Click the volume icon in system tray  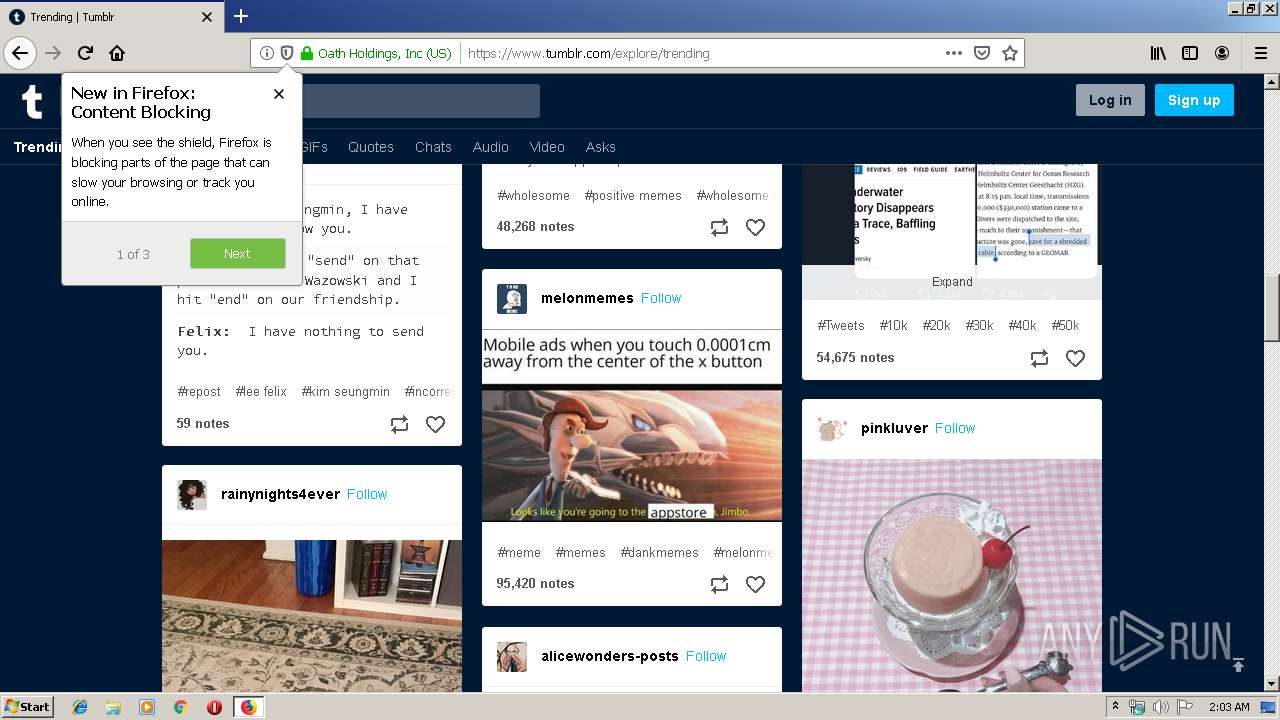pos(1160,707)
